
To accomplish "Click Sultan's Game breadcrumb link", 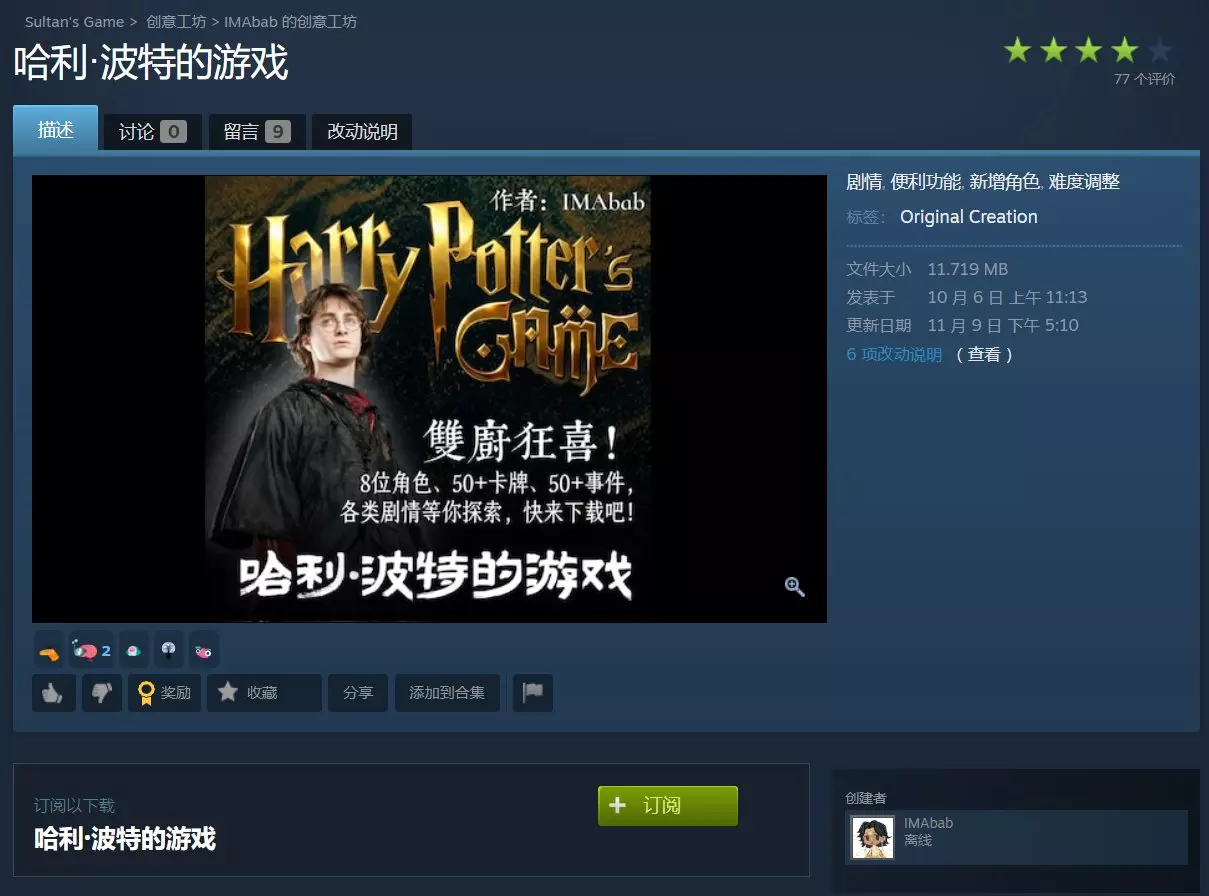I will coord(75,22).
